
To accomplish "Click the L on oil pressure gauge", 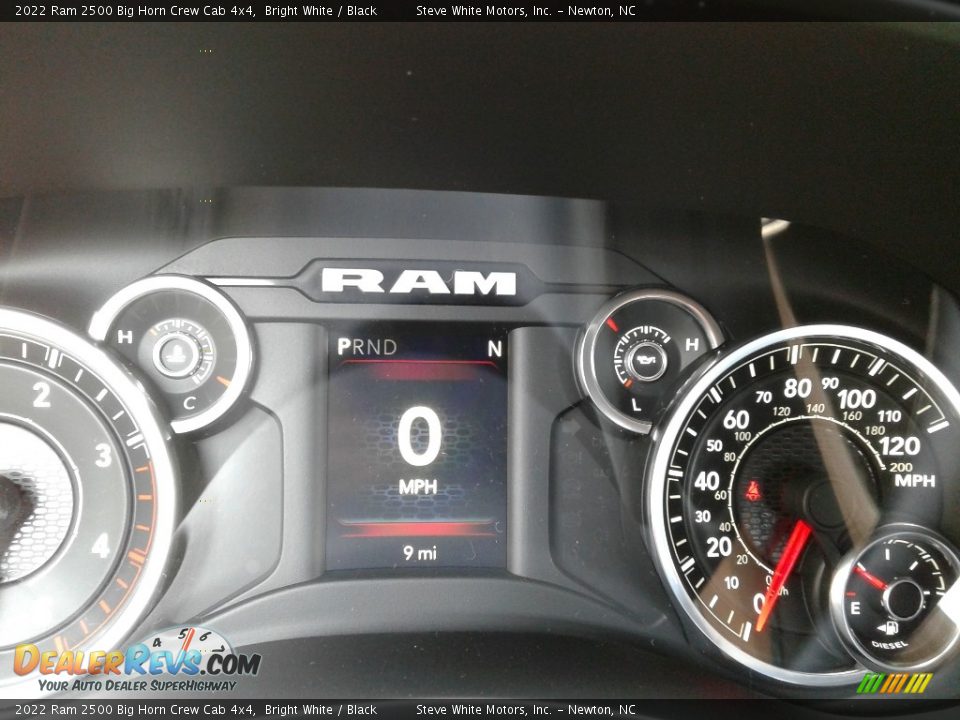I will (636, 404).
